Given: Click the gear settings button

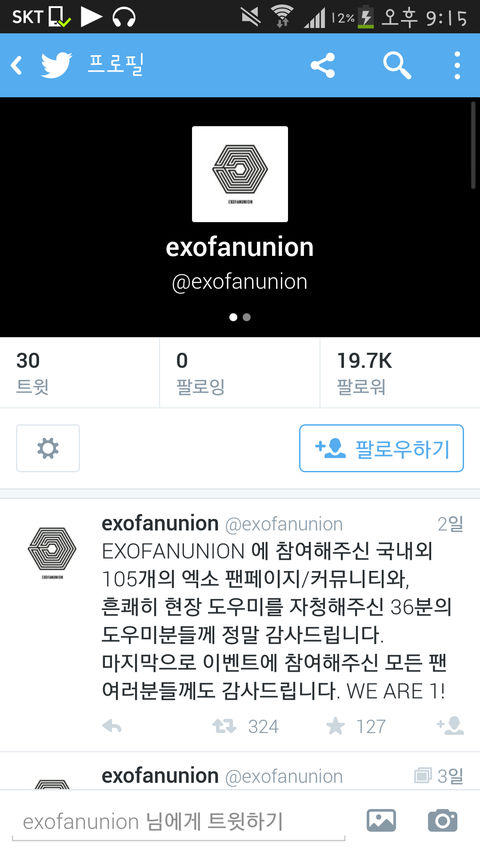Looking at the screenshot, I should pyautogui.click(x=48, y=448).
